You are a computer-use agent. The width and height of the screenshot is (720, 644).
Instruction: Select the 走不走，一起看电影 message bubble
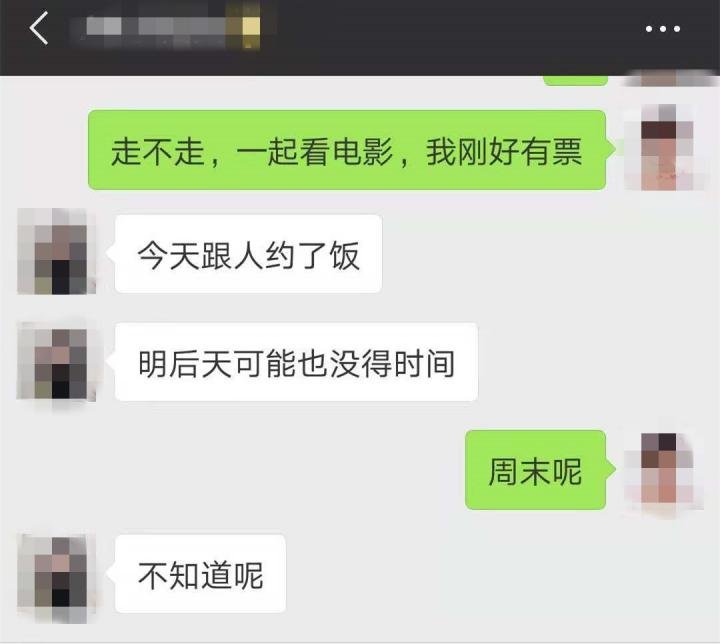point(347,150)
